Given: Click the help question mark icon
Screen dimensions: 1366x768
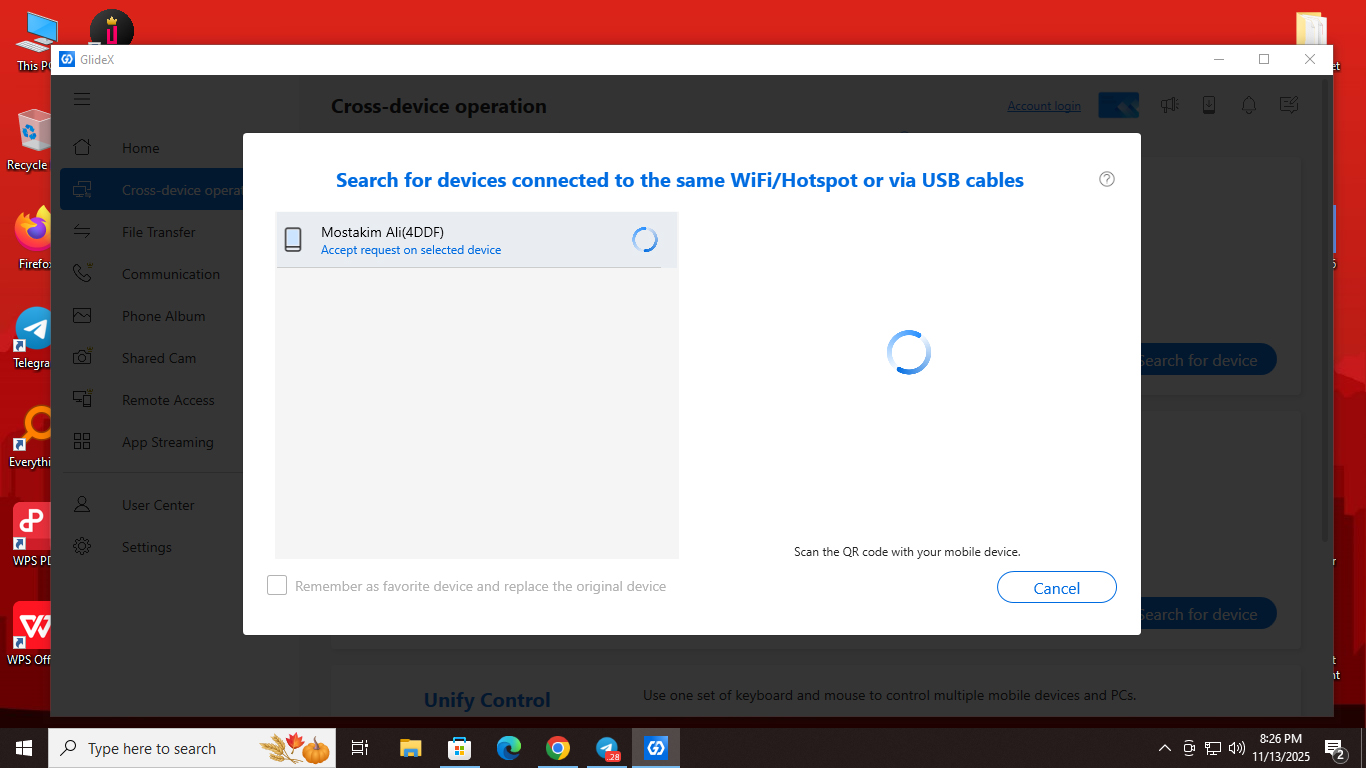Looking at the screenshot, I should pyautogui.click(x=1106, y=179).
